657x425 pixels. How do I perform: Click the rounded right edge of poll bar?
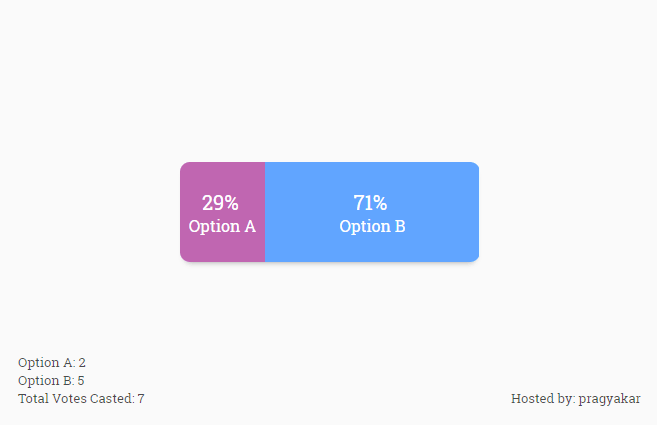[476, 212]
